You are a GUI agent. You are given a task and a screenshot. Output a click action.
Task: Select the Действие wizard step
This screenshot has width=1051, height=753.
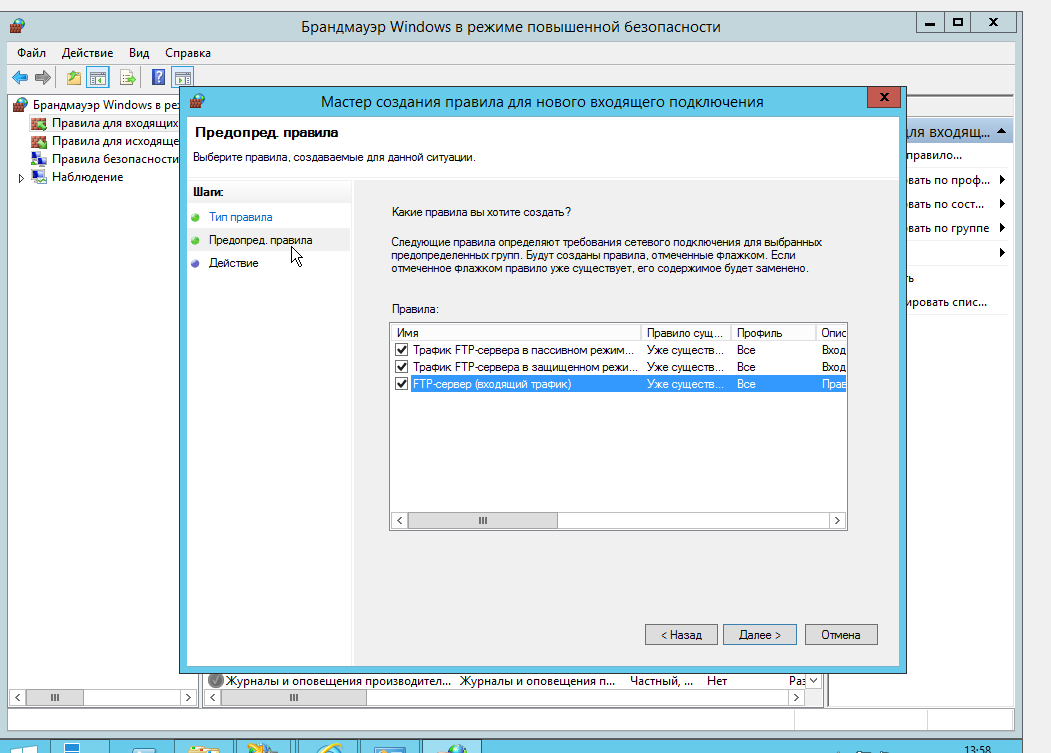click(x=233, y=263)
